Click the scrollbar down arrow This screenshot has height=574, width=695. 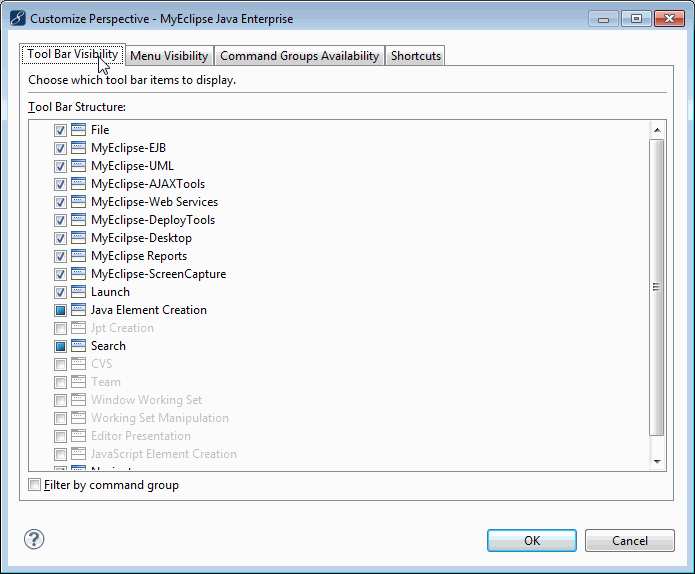coord(657,461)
